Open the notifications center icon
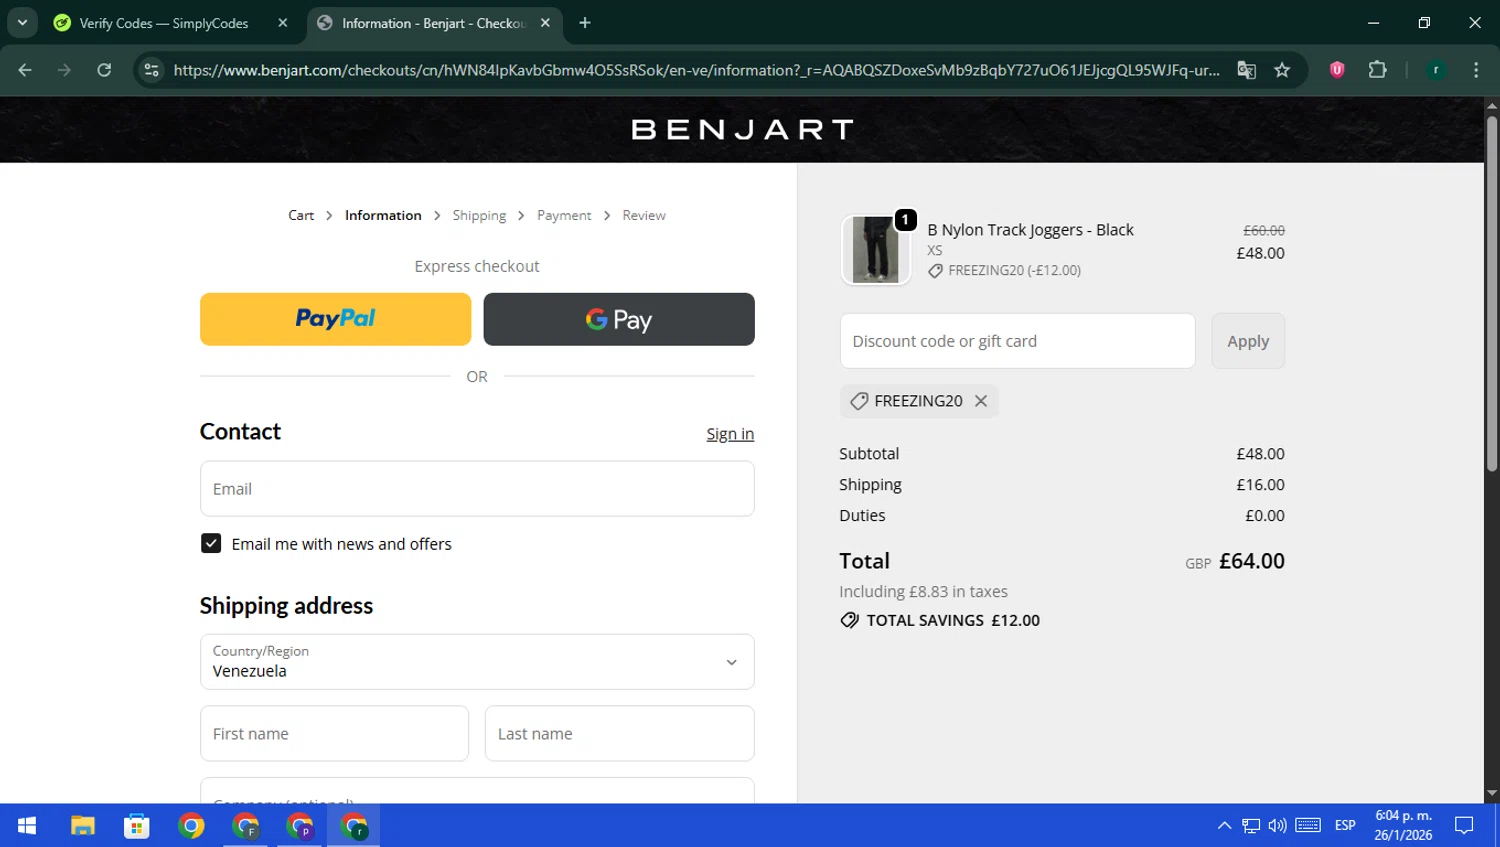Viewport: 1500px width, 847px height. [1464, 826]
